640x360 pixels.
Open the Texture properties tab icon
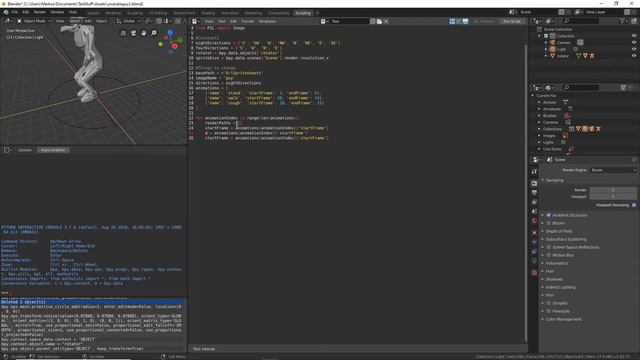tap(534, 272)
